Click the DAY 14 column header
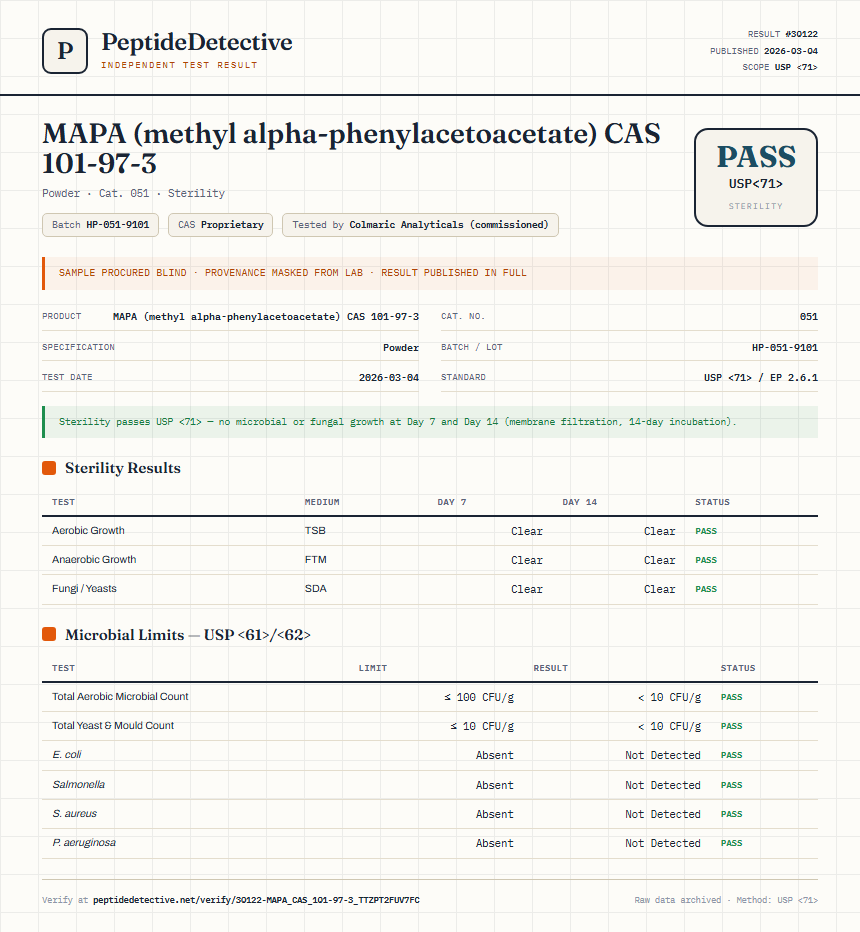 tap(579, 502)
